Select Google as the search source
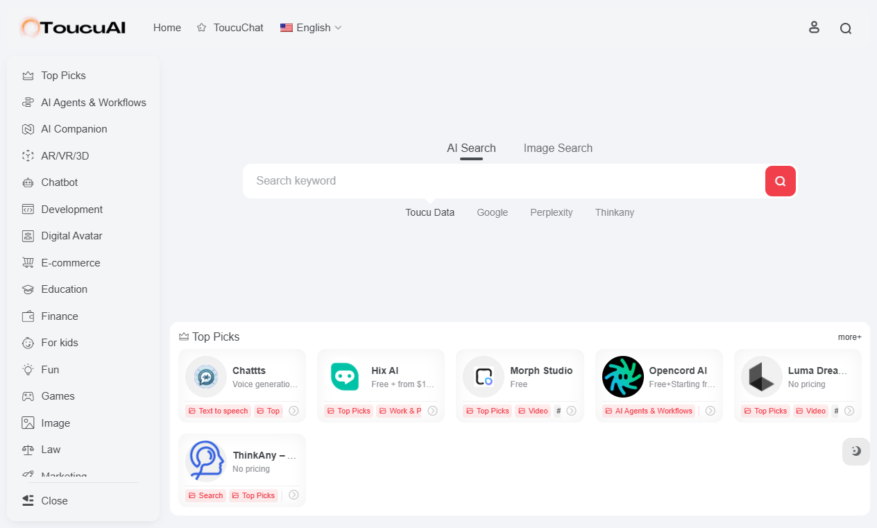 [492, 213]
